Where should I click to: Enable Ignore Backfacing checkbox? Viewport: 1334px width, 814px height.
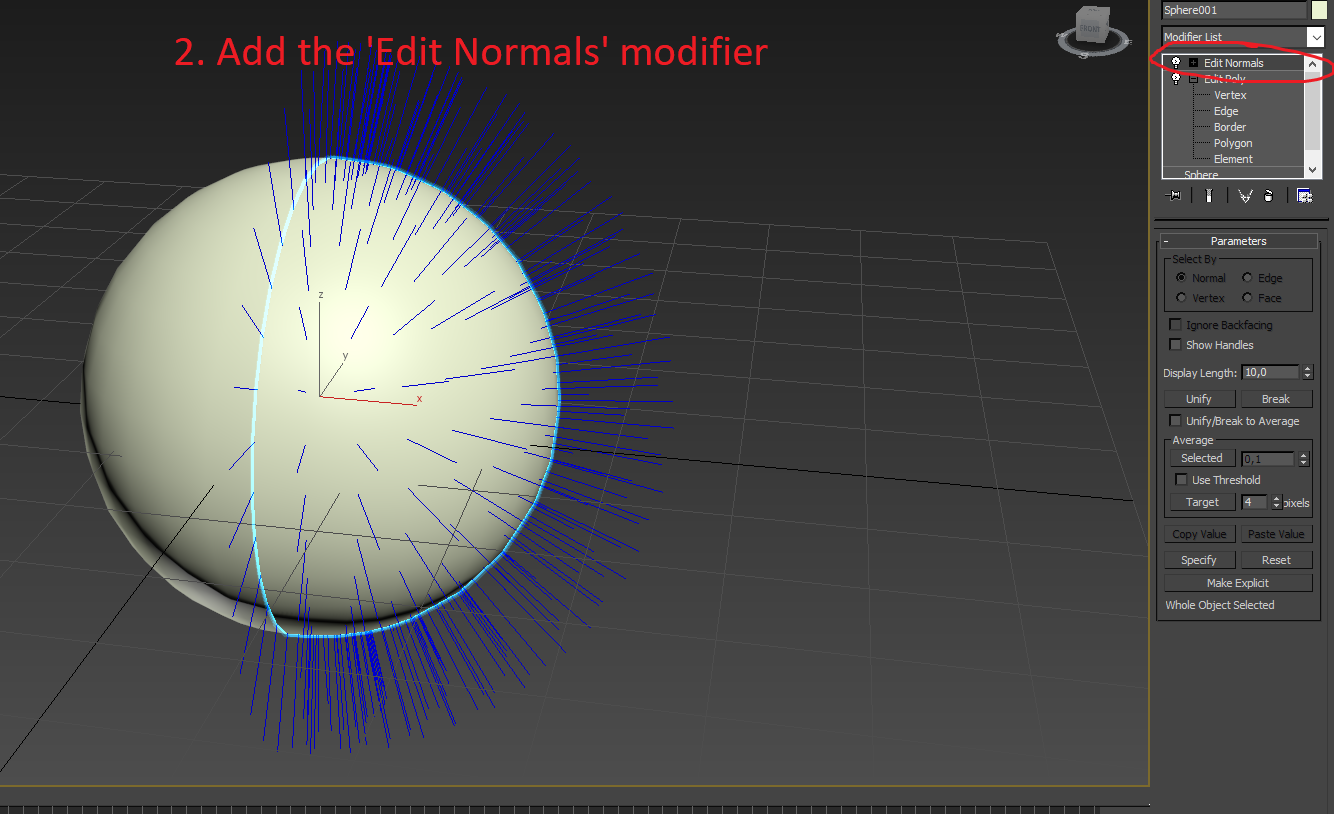(x=1176, y=325)
